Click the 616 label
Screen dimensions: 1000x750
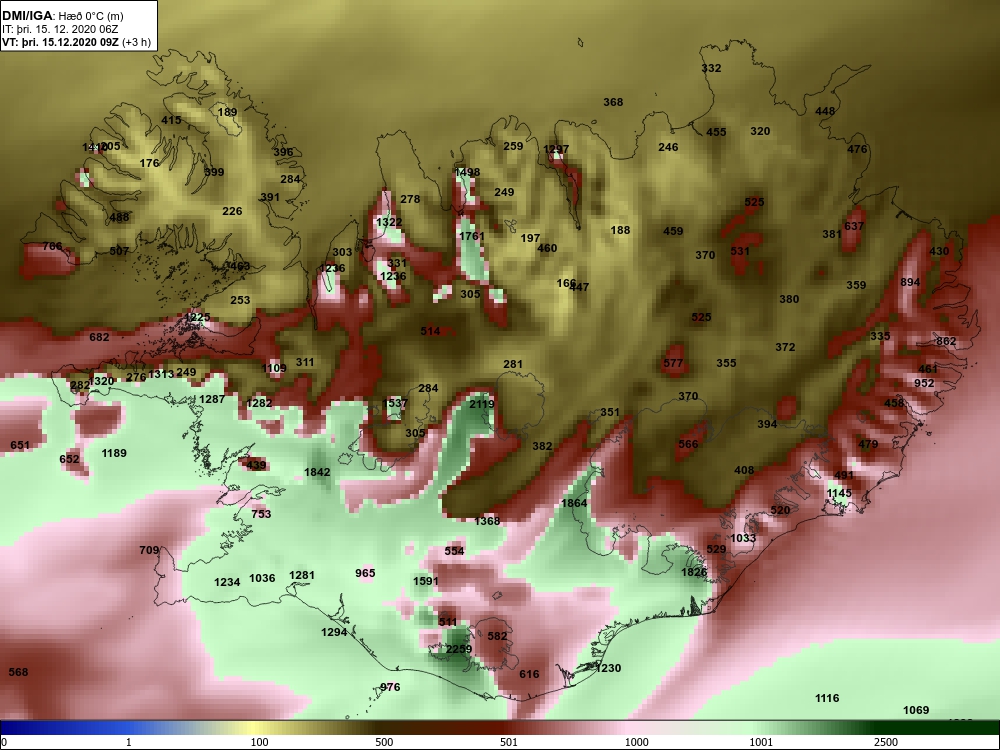pos(529,674)
